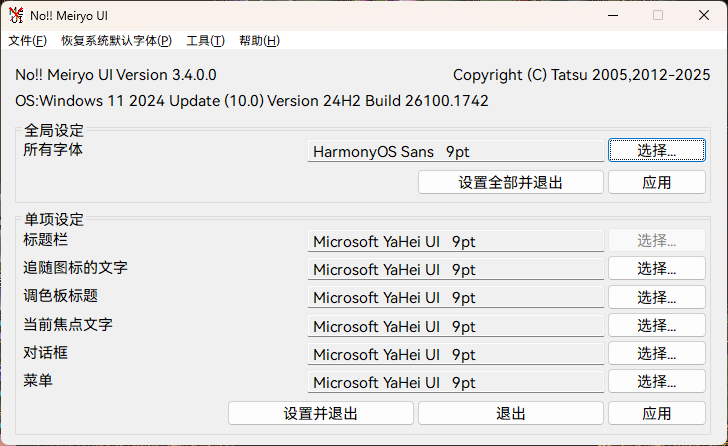Choose font for 调色板标题
The width and height of the screenshot is (728, 446).
click(657, 297)
